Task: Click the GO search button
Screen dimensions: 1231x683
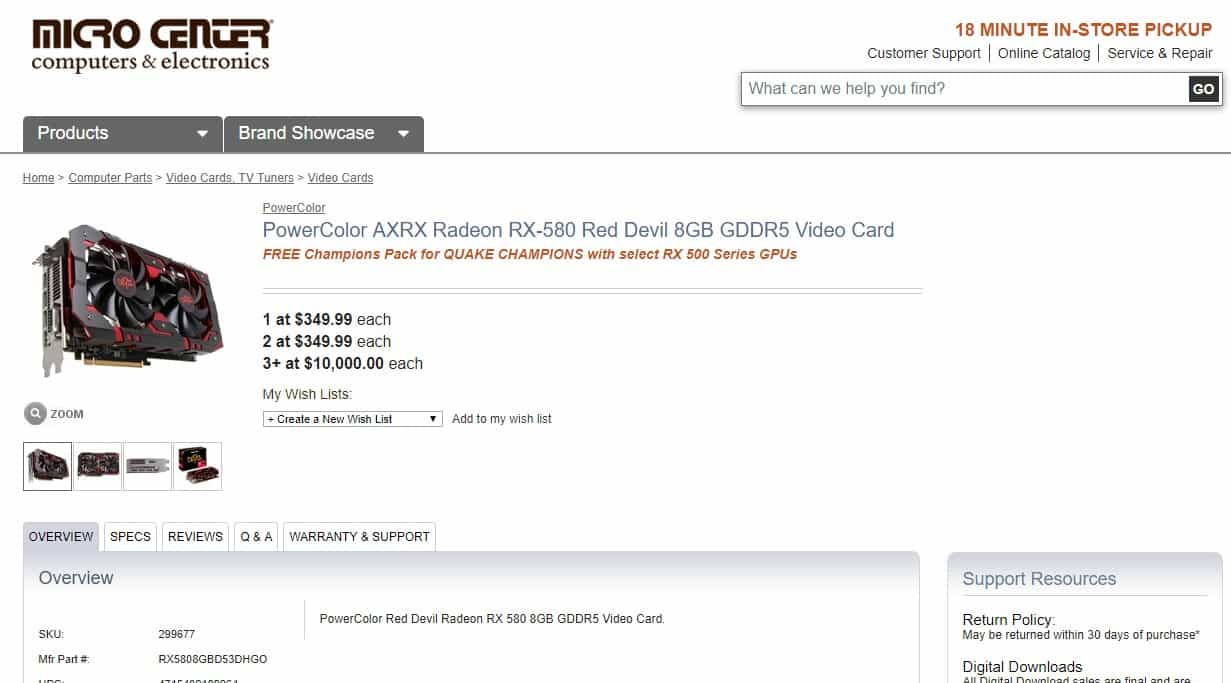Action: 1203,89
